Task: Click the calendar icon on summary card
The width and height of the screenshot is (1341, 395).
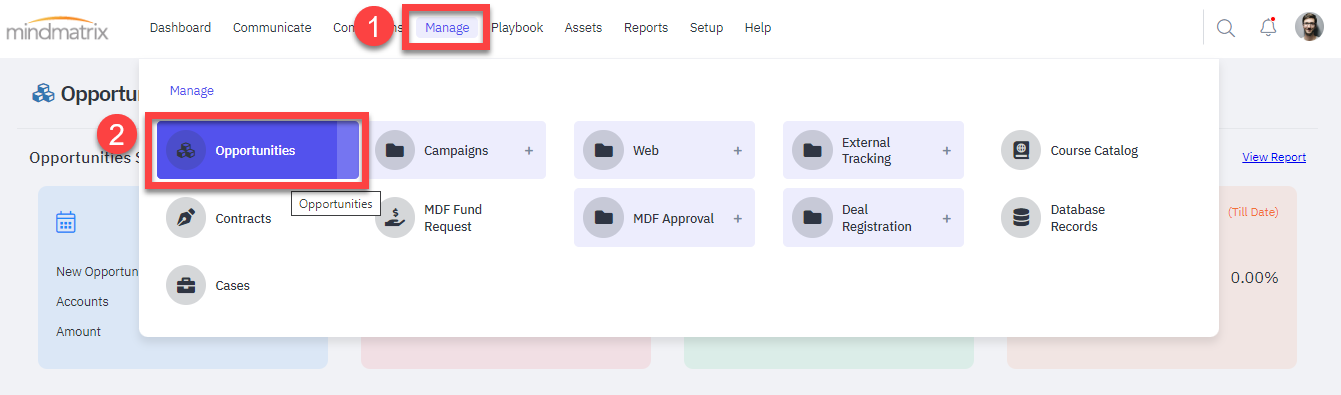Action: coord(66,222)
